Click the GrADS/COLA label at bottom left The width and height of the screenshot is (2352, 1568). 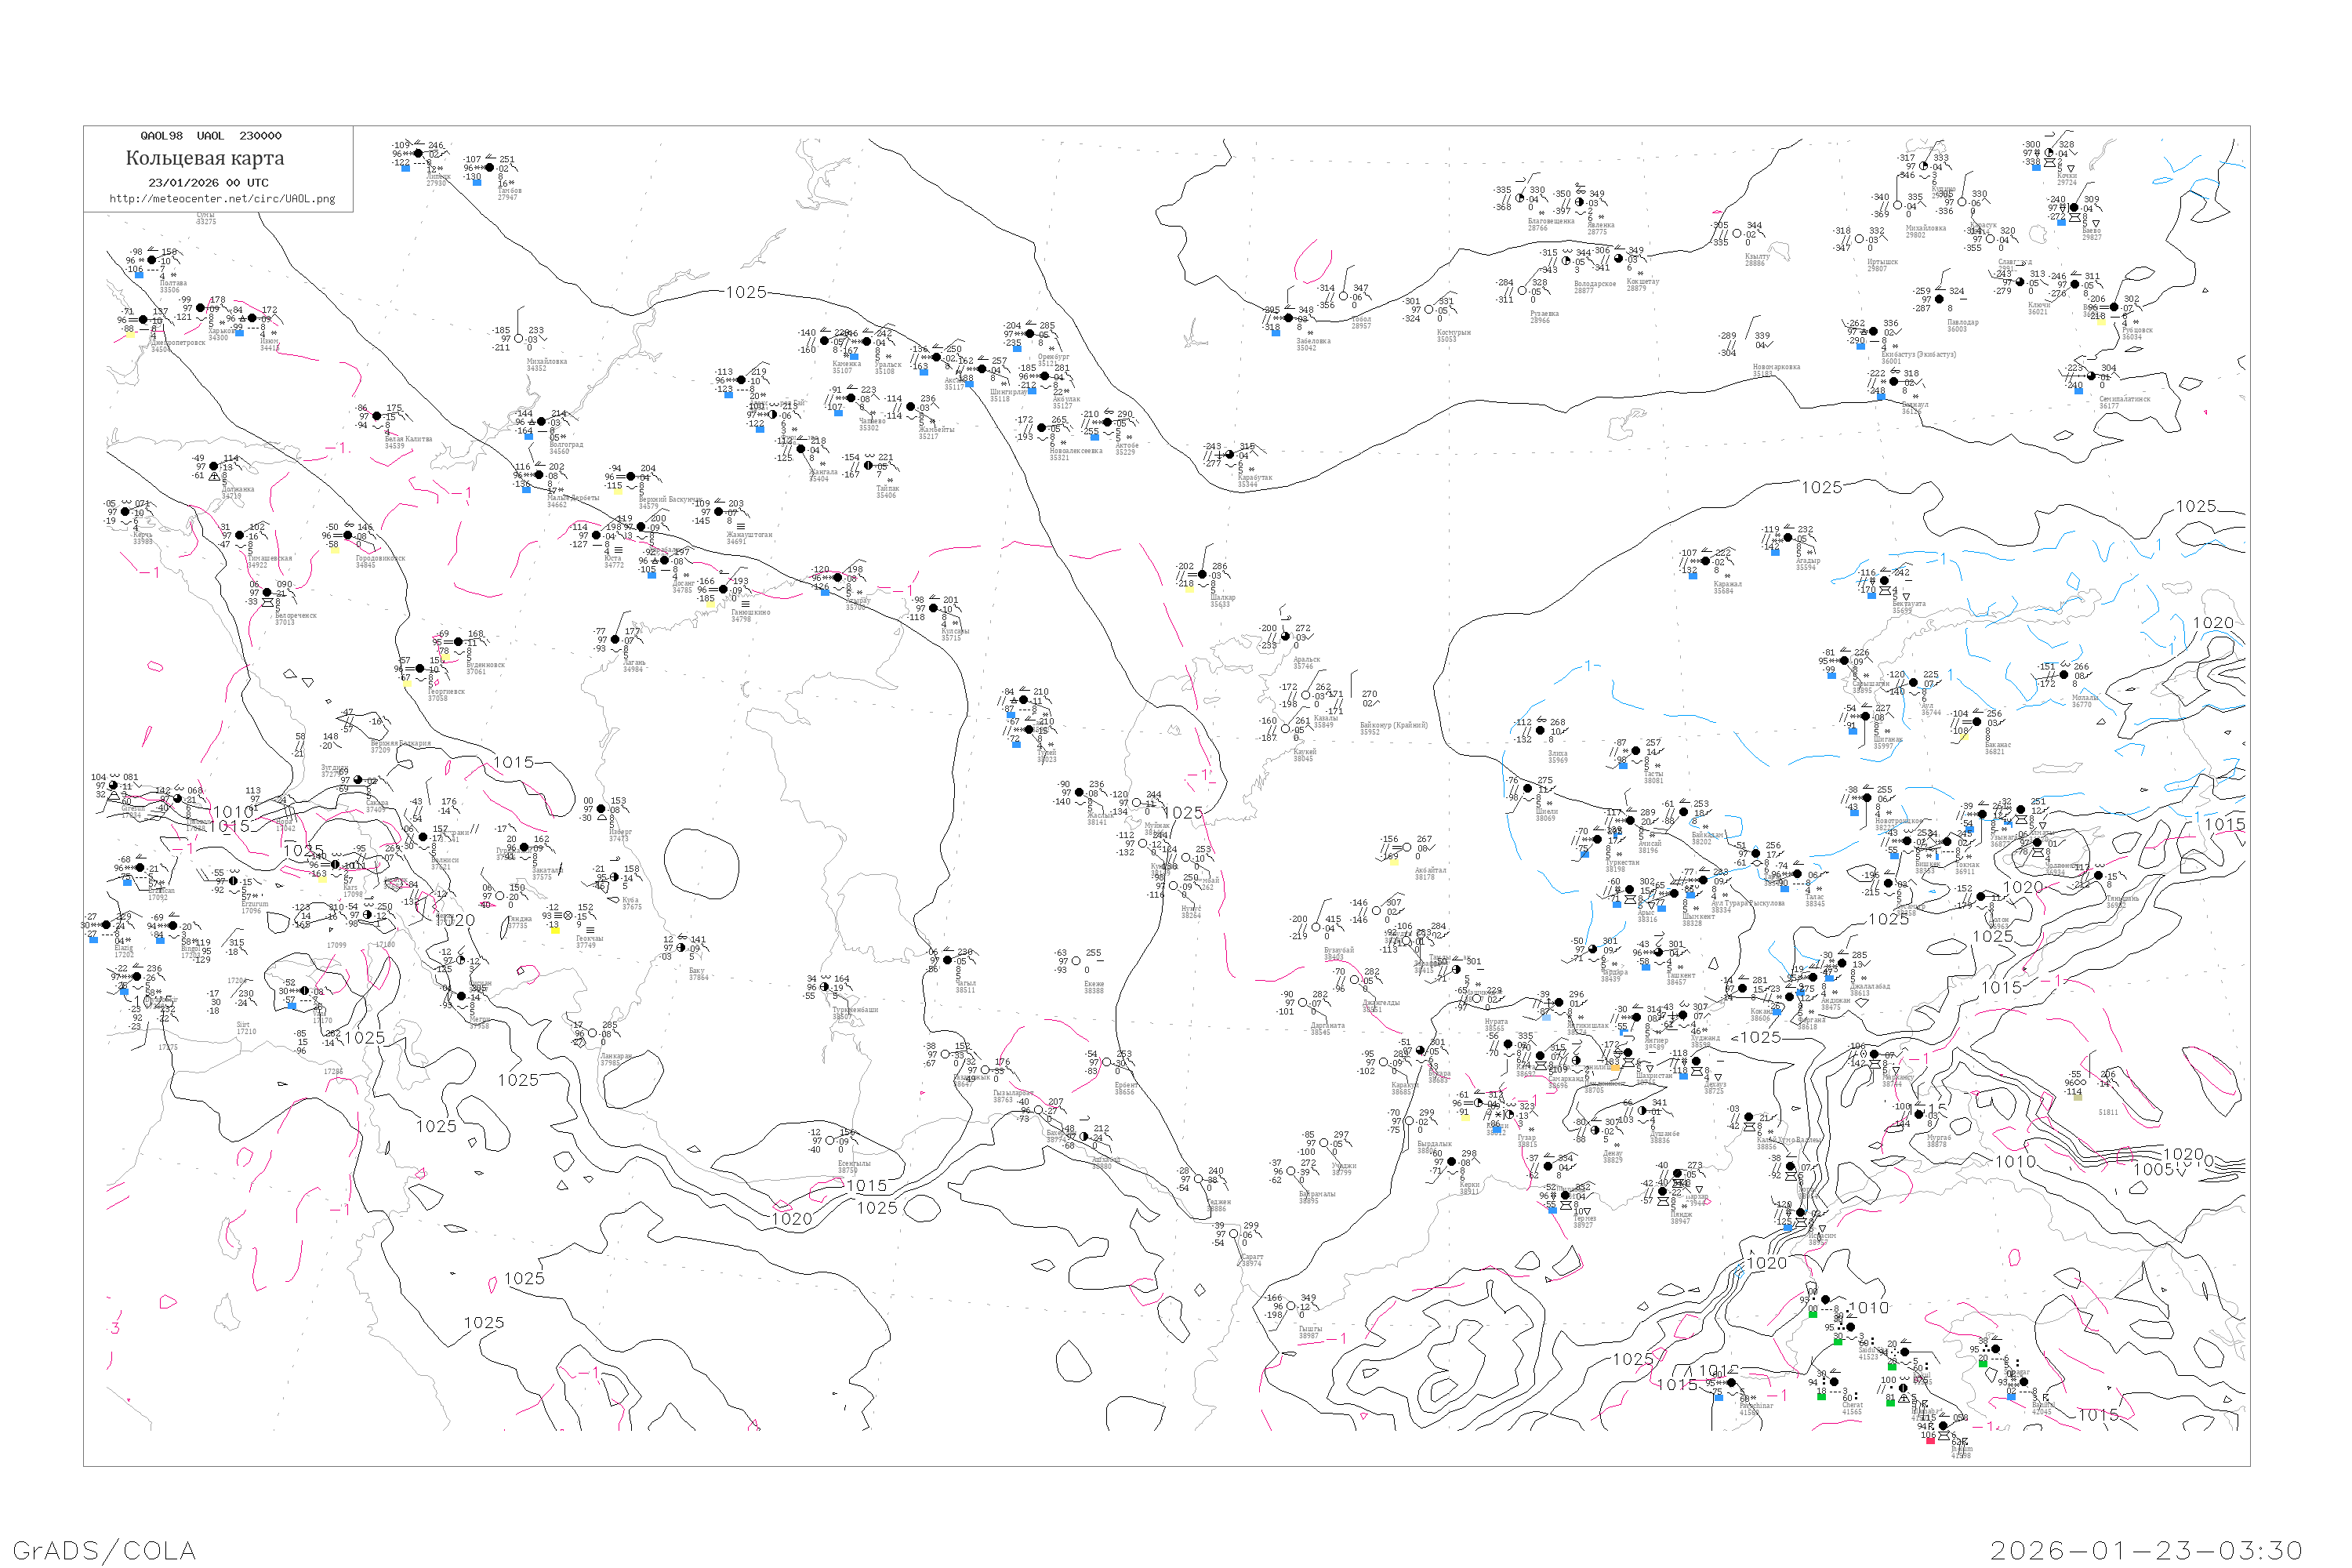[104, 1550]
